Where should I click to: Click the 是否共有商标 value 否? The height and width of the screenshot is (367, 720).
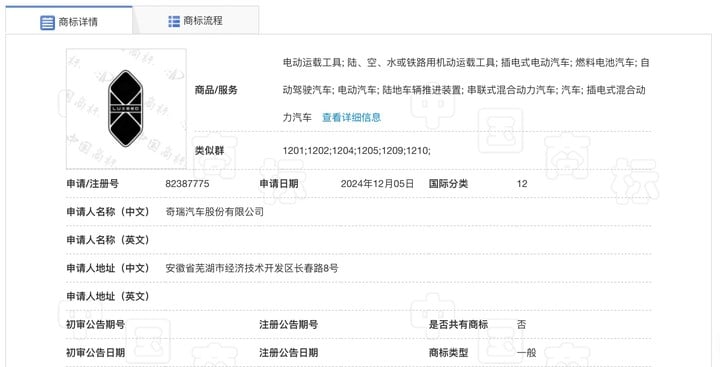pyautogui.click(x=521, y=324)
